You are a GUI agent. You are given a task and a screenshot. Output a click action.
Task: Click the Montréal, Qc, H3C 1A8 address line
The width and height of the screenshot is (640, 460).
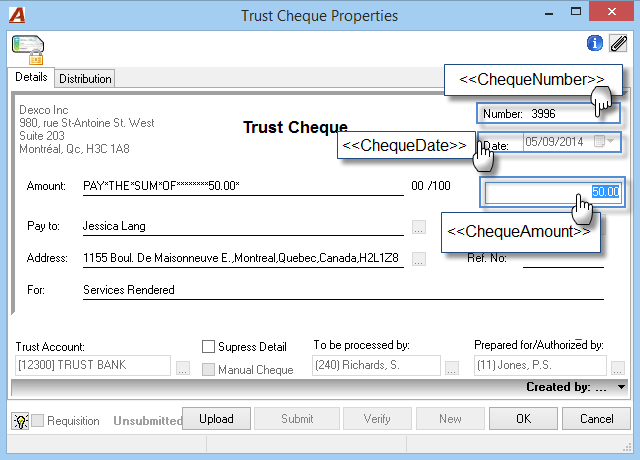(x=74, y=149)
